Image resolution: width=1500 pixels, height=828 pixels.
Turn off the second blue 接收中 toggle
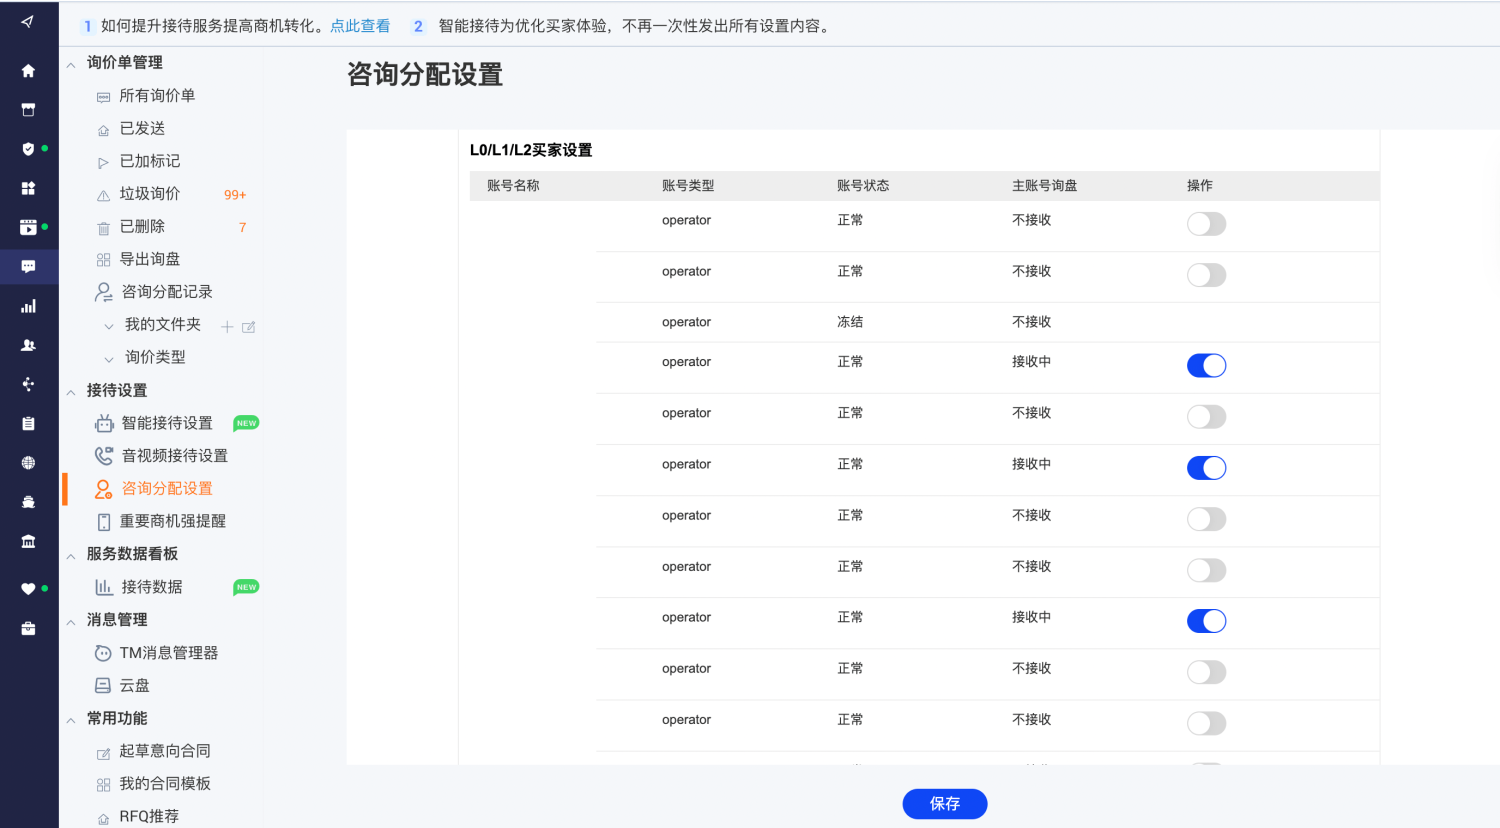pos(1206,468)
